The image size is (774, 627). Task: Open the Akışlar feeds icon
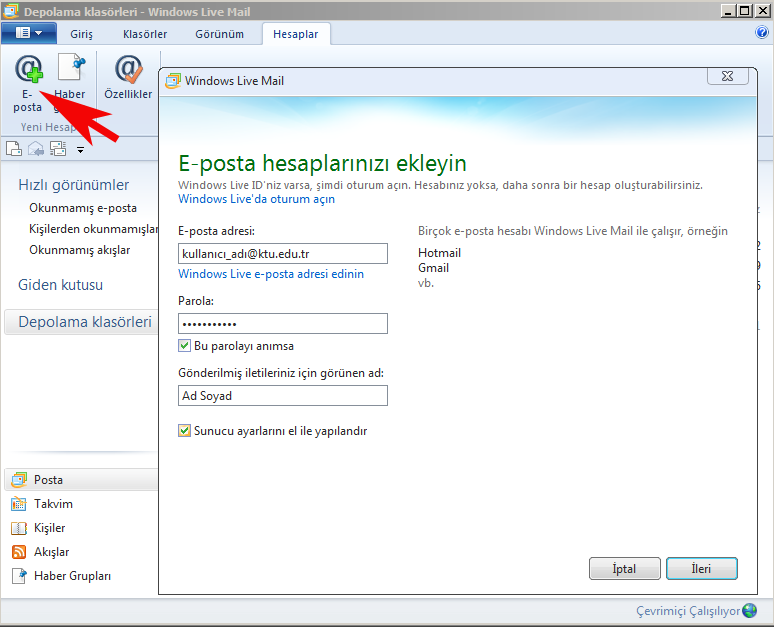(x=19, y=552)
